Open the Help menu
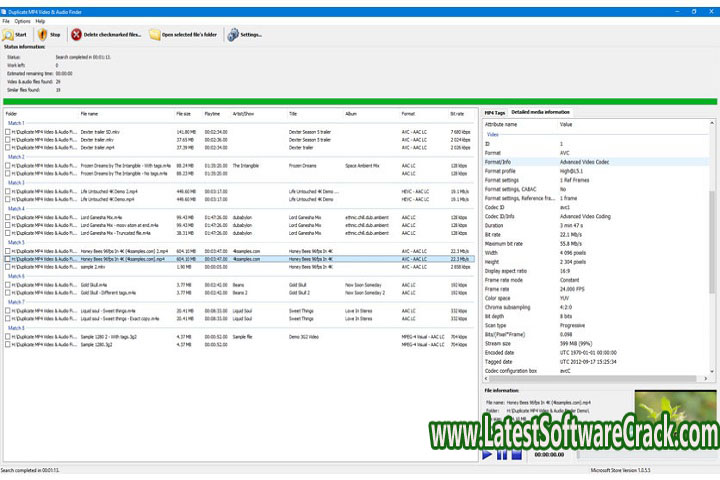The width and height of the screenshot is (720, 480). coord(40,21)
